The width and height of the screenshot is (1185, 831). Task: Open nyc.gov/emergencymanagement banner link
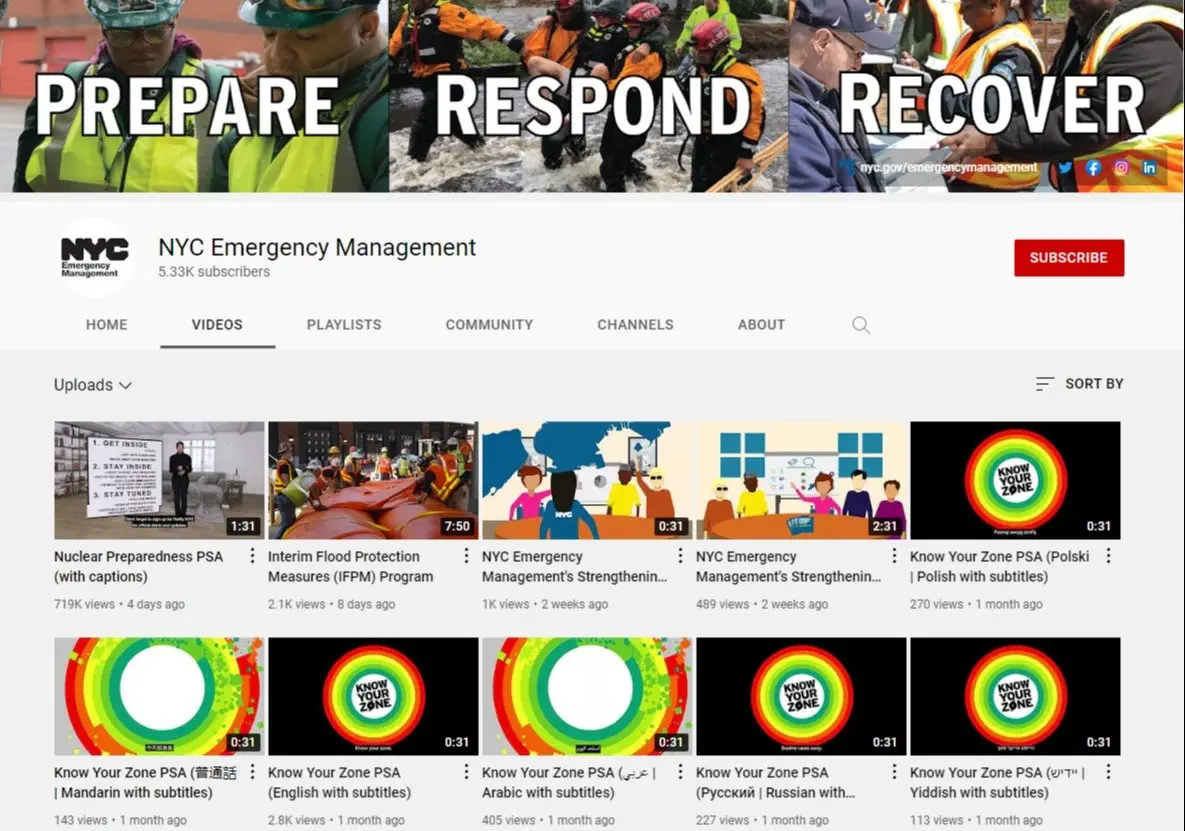948,167
